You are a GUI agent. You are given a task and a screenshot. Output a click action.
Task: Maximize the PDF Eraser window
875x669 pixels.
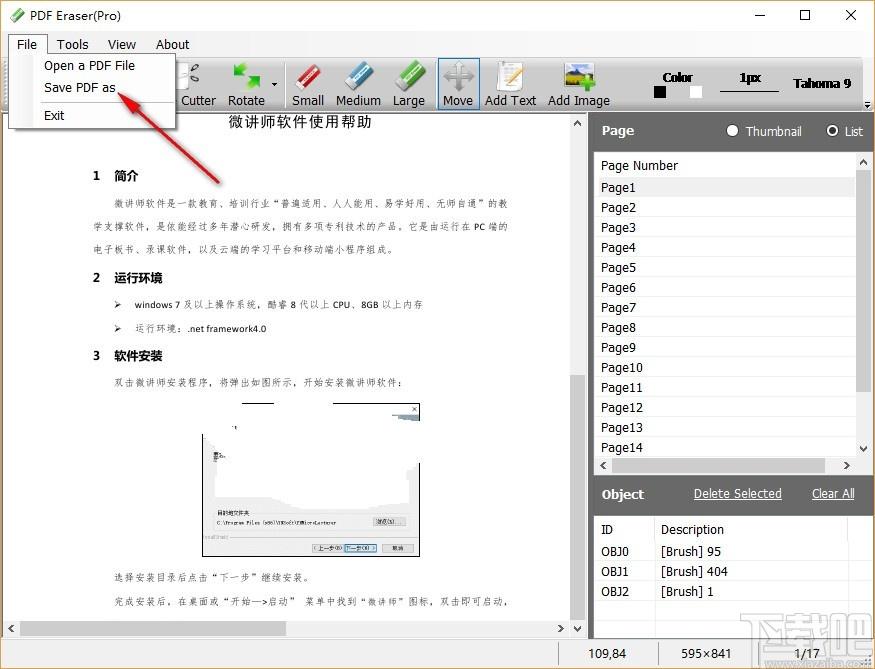click(x=805, y=15)
